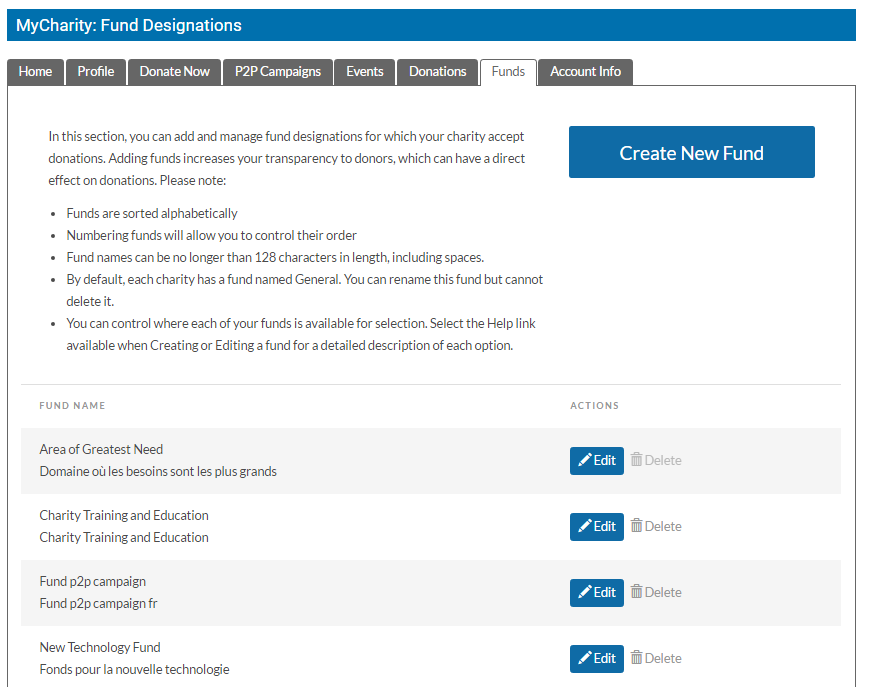Viewport: 871px width, 687px height.
Task: Click Edit pencil for Area of Greatest Need
Action: [x=597, y=461]
